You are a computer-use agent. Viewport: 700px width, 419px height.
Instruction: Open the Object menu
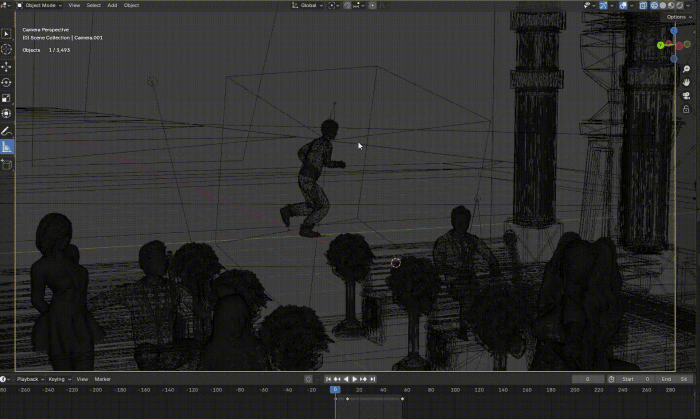coord(131,5)
